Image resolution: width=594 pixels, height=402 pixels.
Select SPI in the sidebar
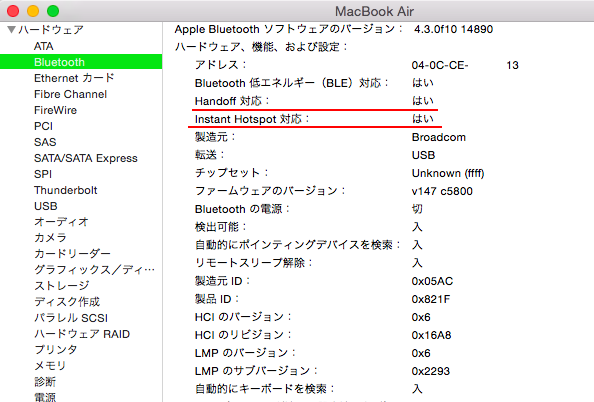click(43, 174)
